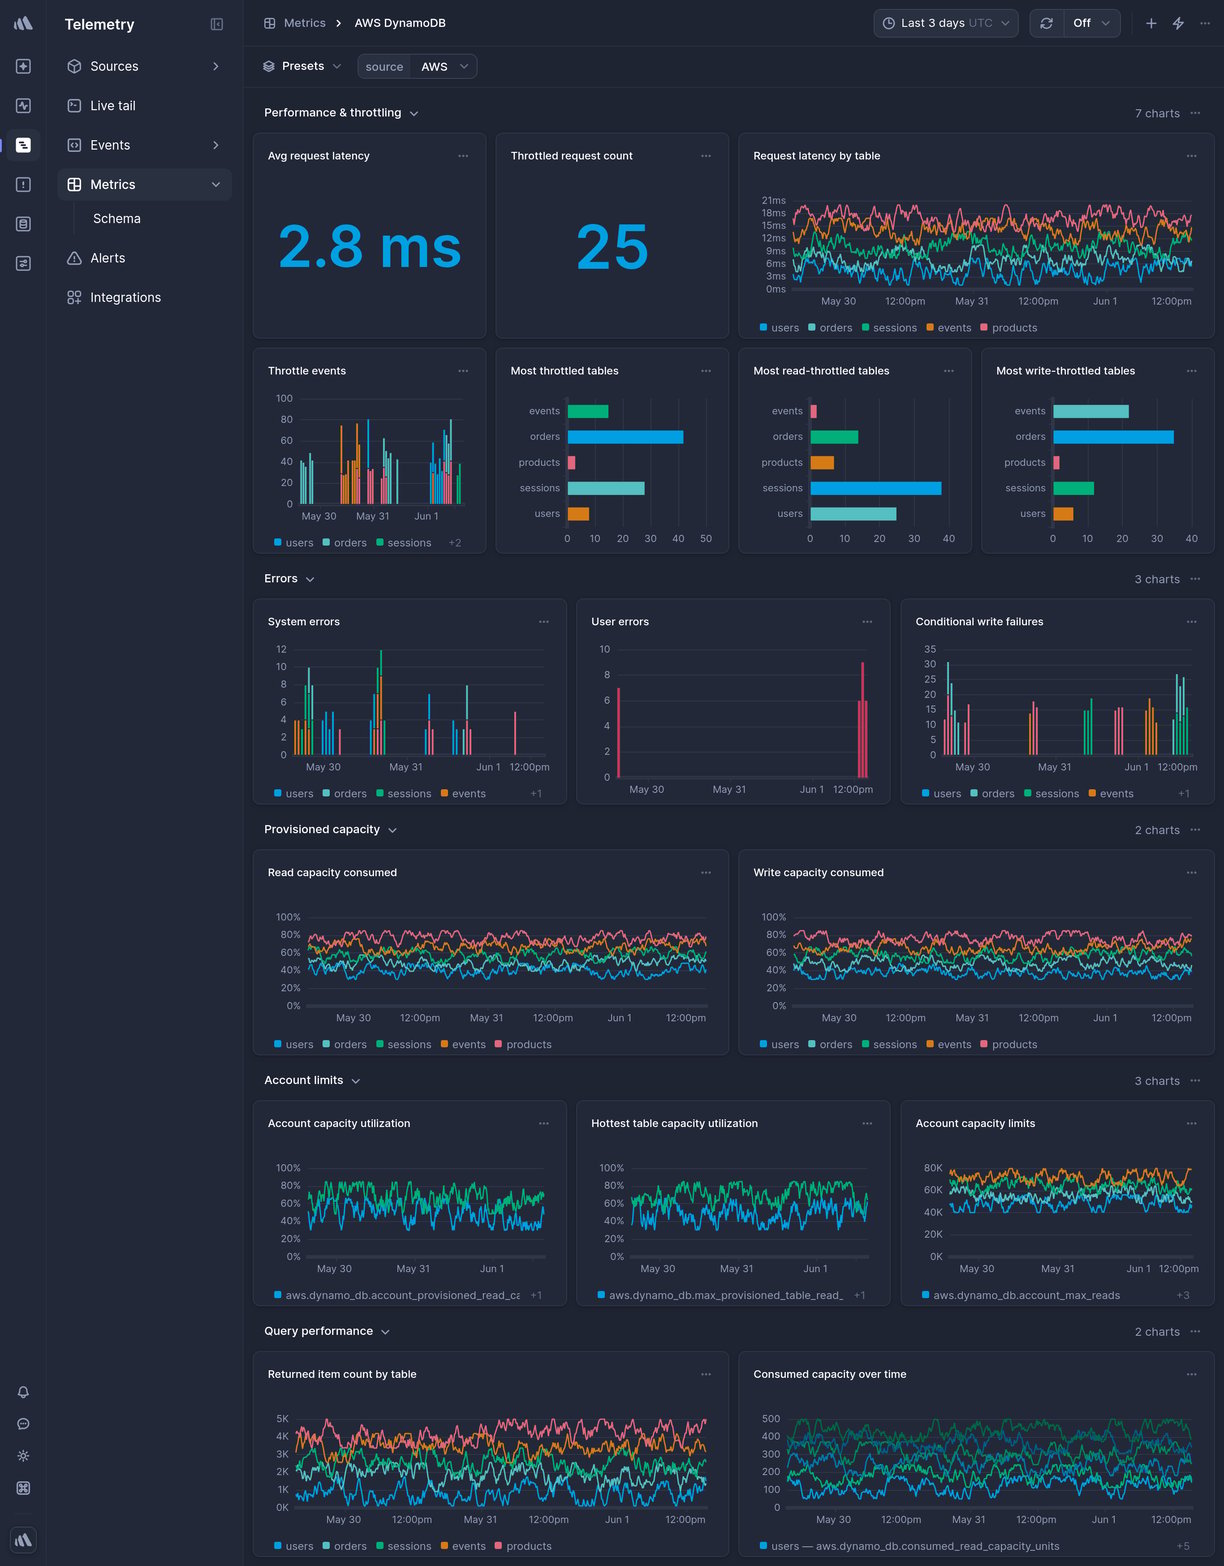Open Write capacity consumed chart menu
This screenshot has width=1224, height=1566.
point(1191,873)
